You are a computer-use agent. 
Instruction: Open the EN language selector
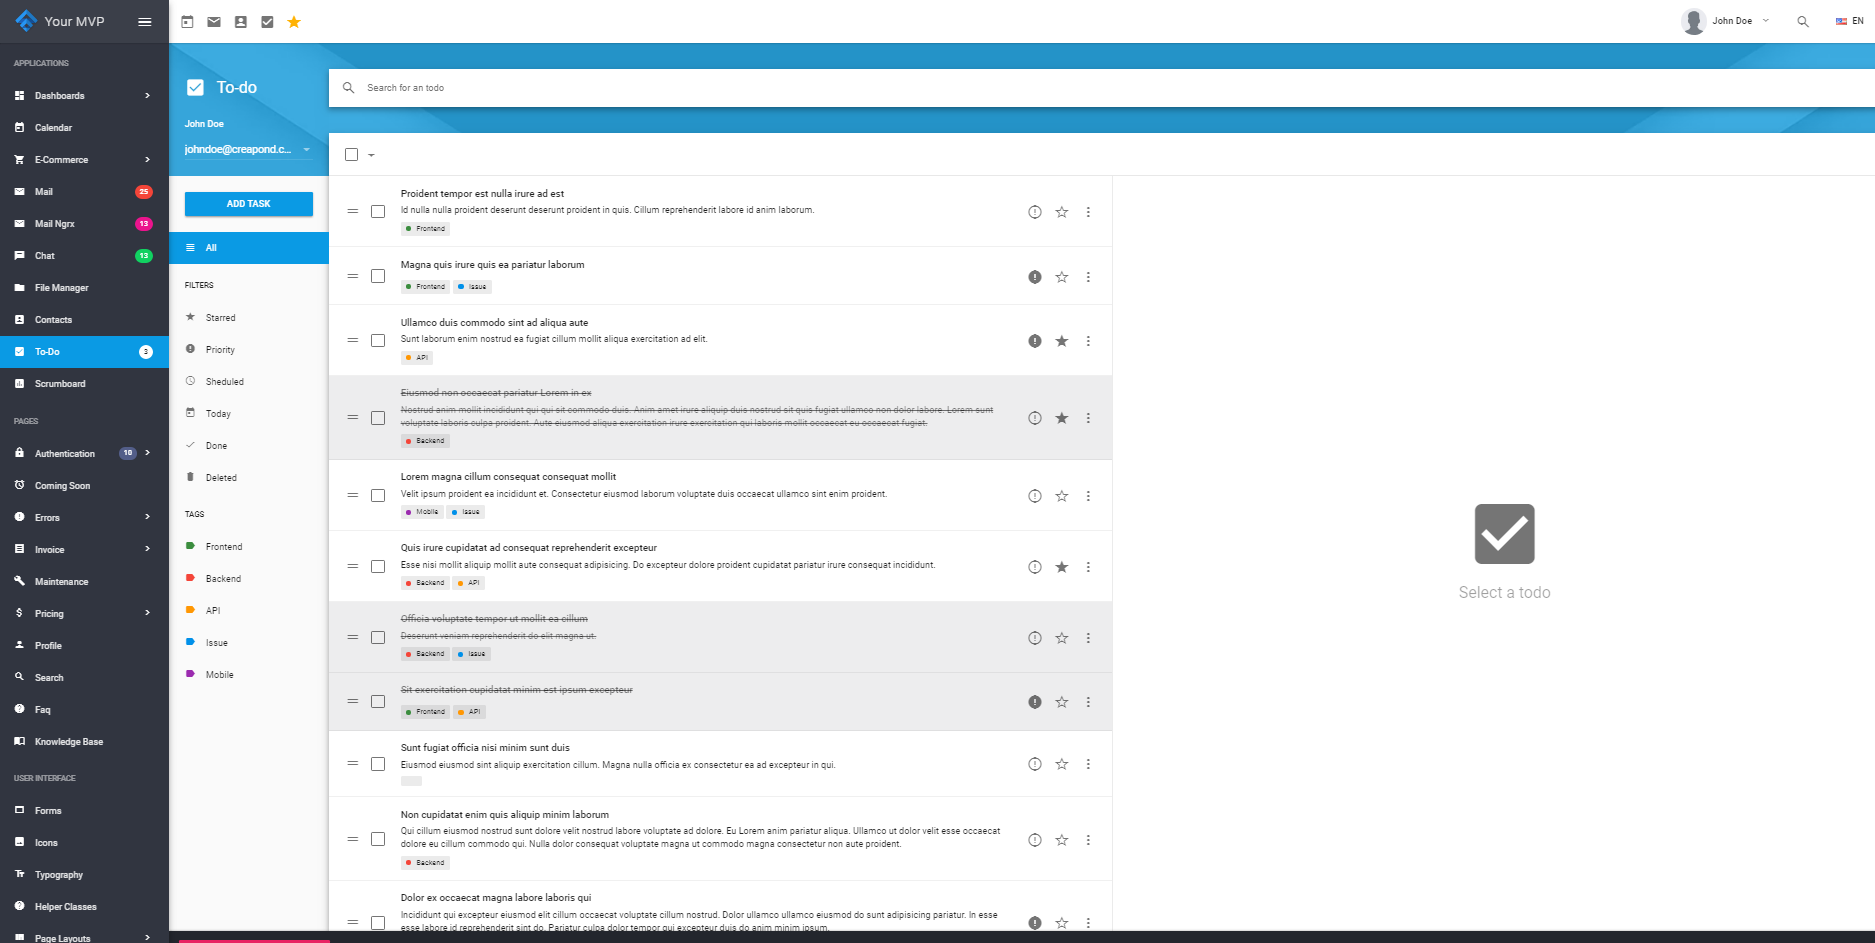(x=1849, y=21)
